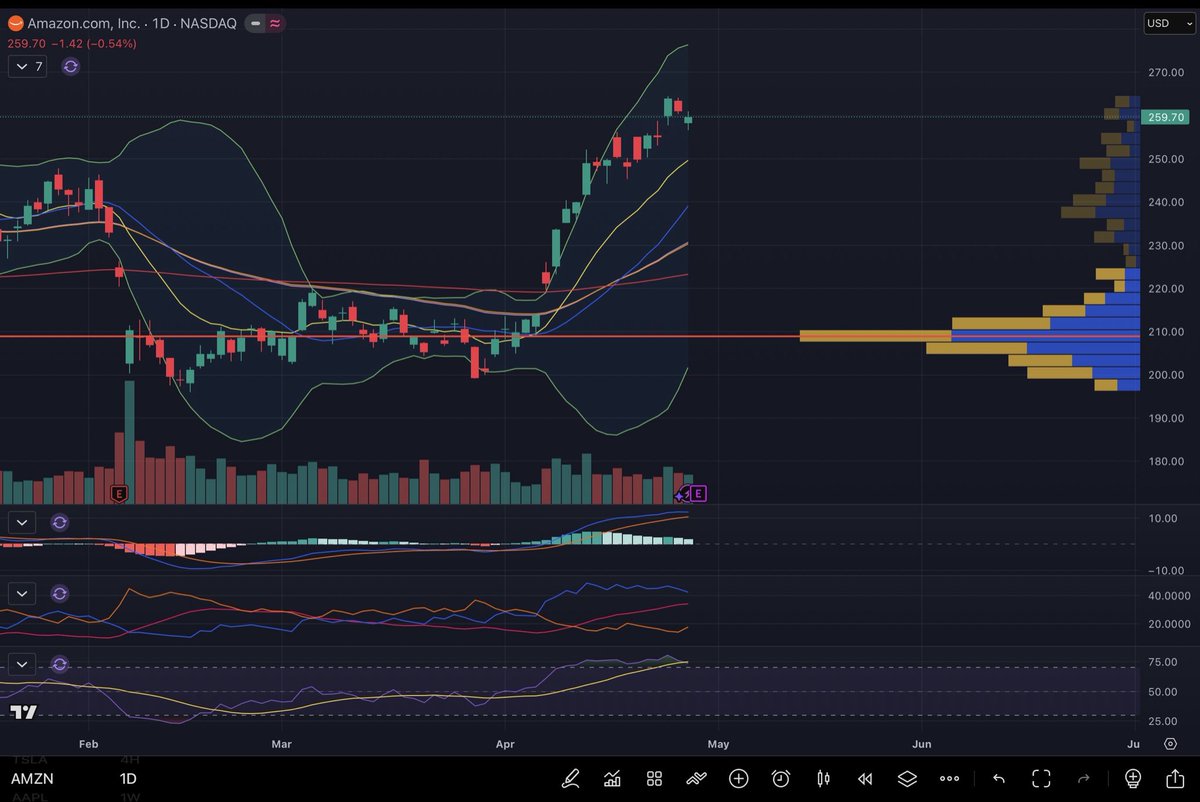Image resolution: width=1200 pixels, height=802 pixels.
Task: Open the ideas lightbulb icon
Action: click(1133, 778)
